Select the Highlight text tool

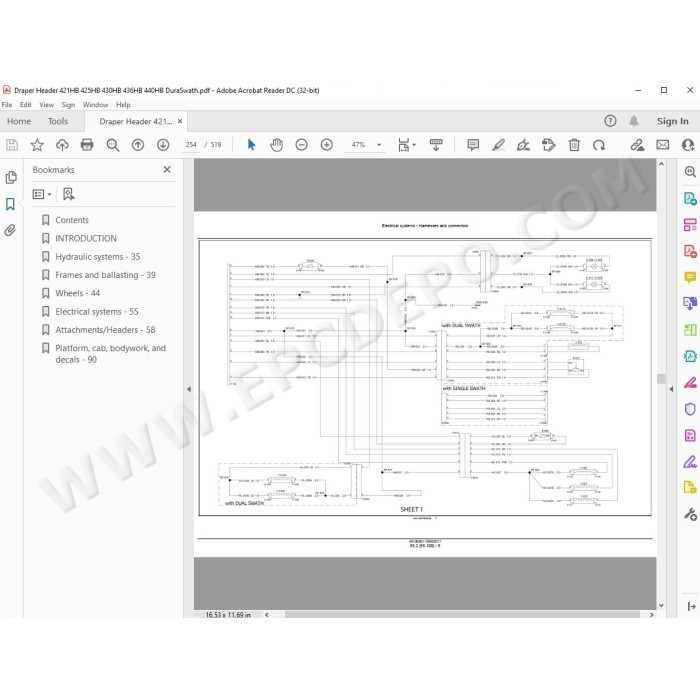(x=498, y=145)
